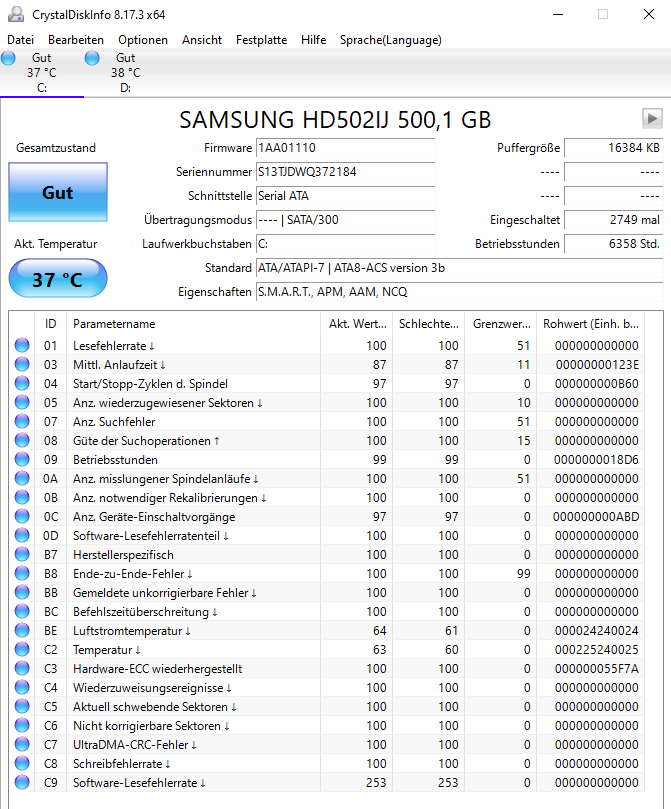
Task: Open the Datei menu
Action: click(21, 40)
